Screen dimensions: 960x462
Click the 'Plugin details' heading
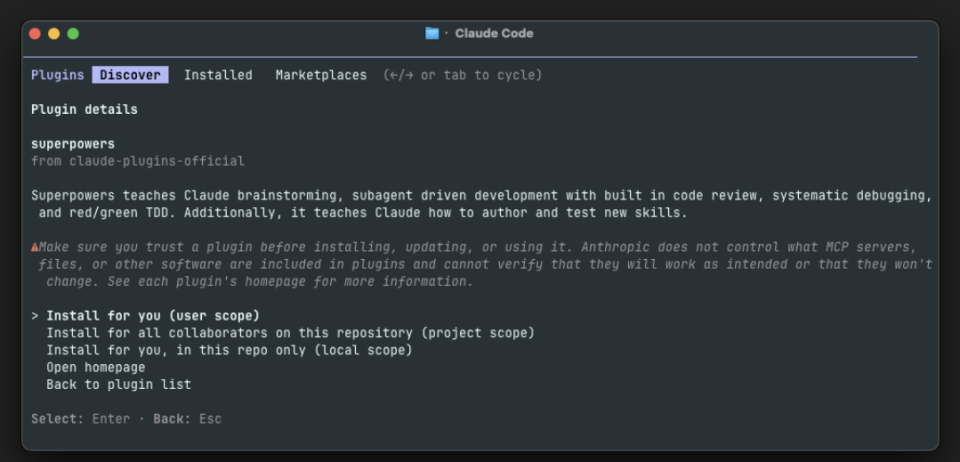click(x=84, y=110)
